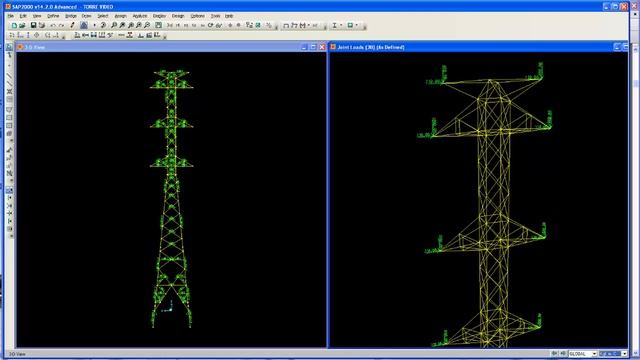Click the pan view toolbar icon

pos(158,25)
